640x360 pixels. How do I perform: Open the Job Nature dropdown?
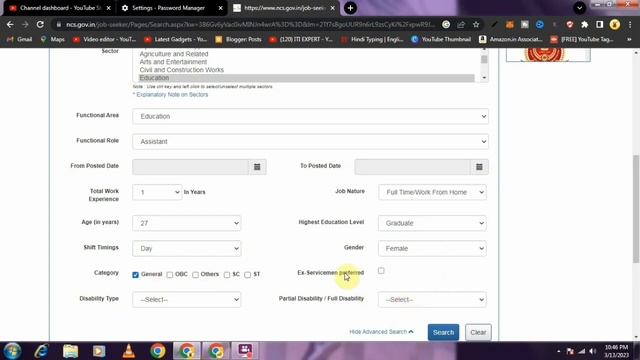(x=432, y=192)
